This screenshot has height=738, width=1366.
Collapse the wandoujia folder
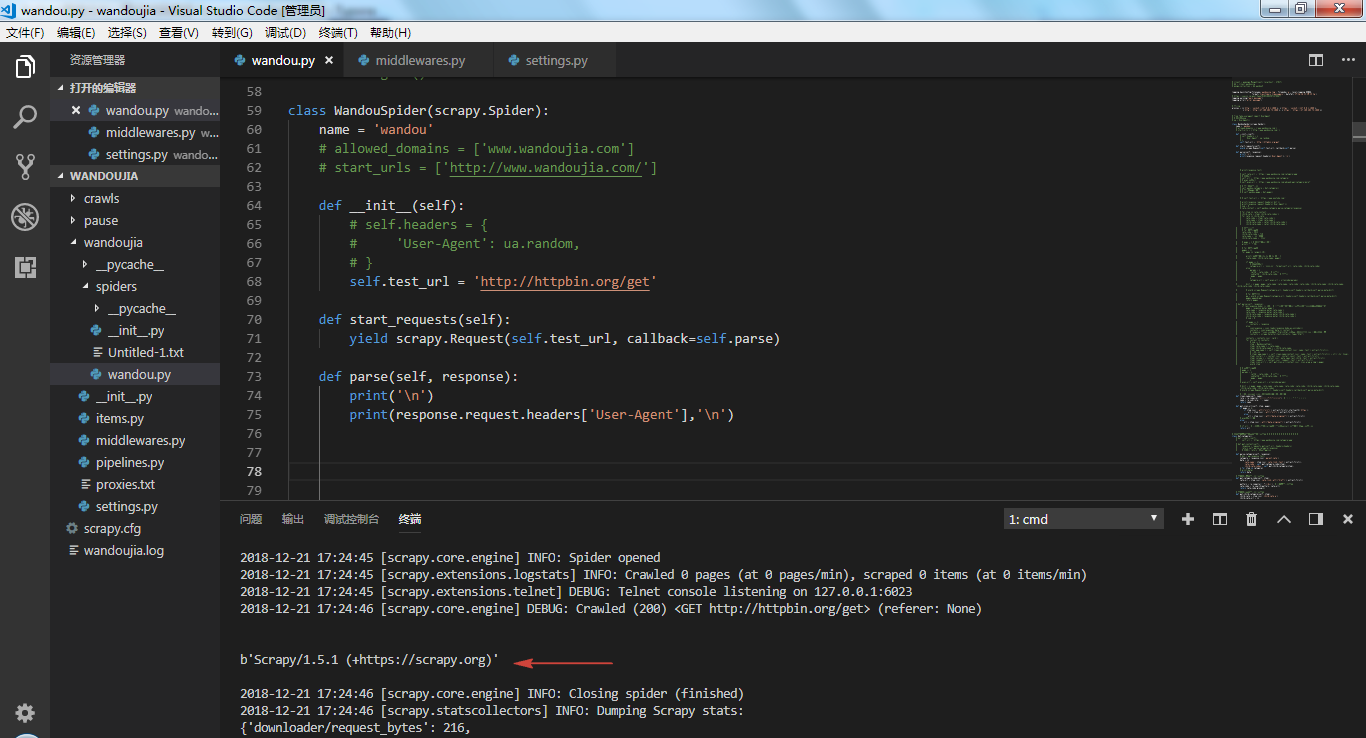pos(135,242)
